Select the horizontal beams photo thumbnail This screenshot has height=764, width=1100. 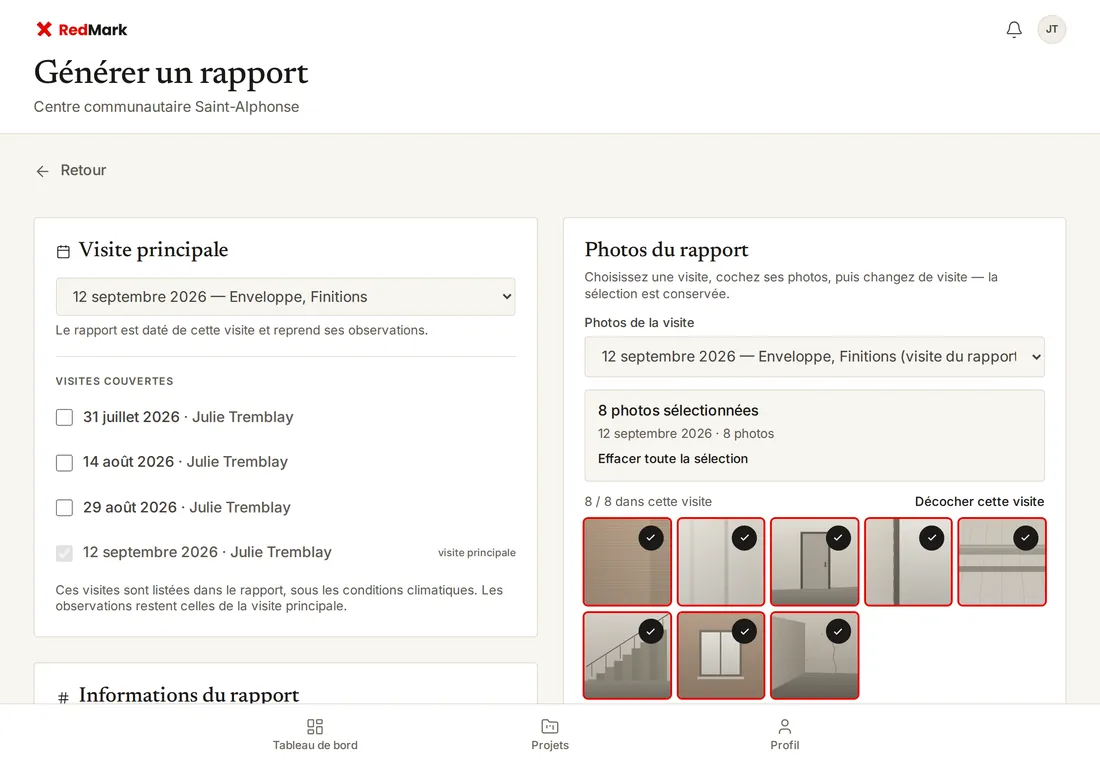(1002, 562)
